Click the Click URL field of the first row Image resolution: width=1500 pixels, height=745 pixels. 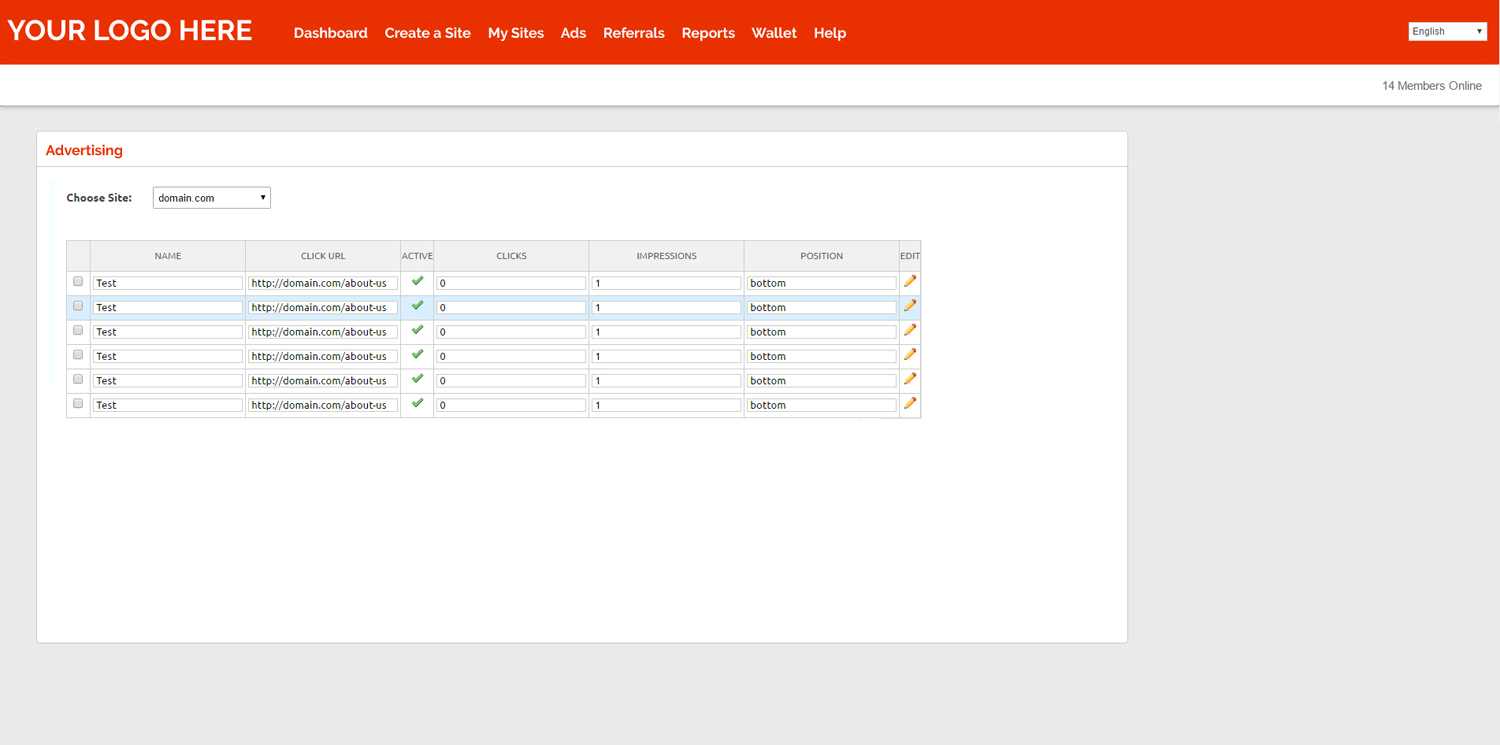(323, 283)
